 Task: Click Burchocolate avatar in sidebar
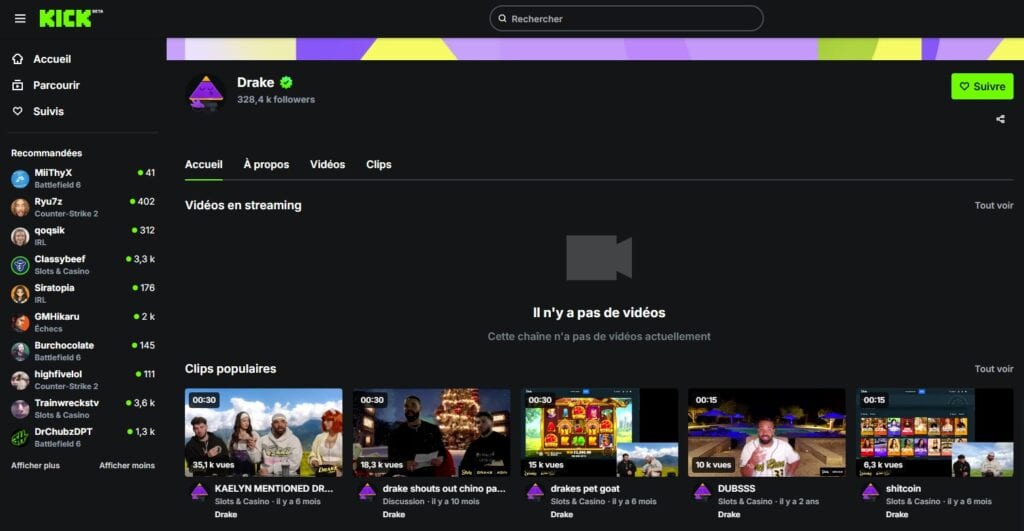click(x=20, y=351)
